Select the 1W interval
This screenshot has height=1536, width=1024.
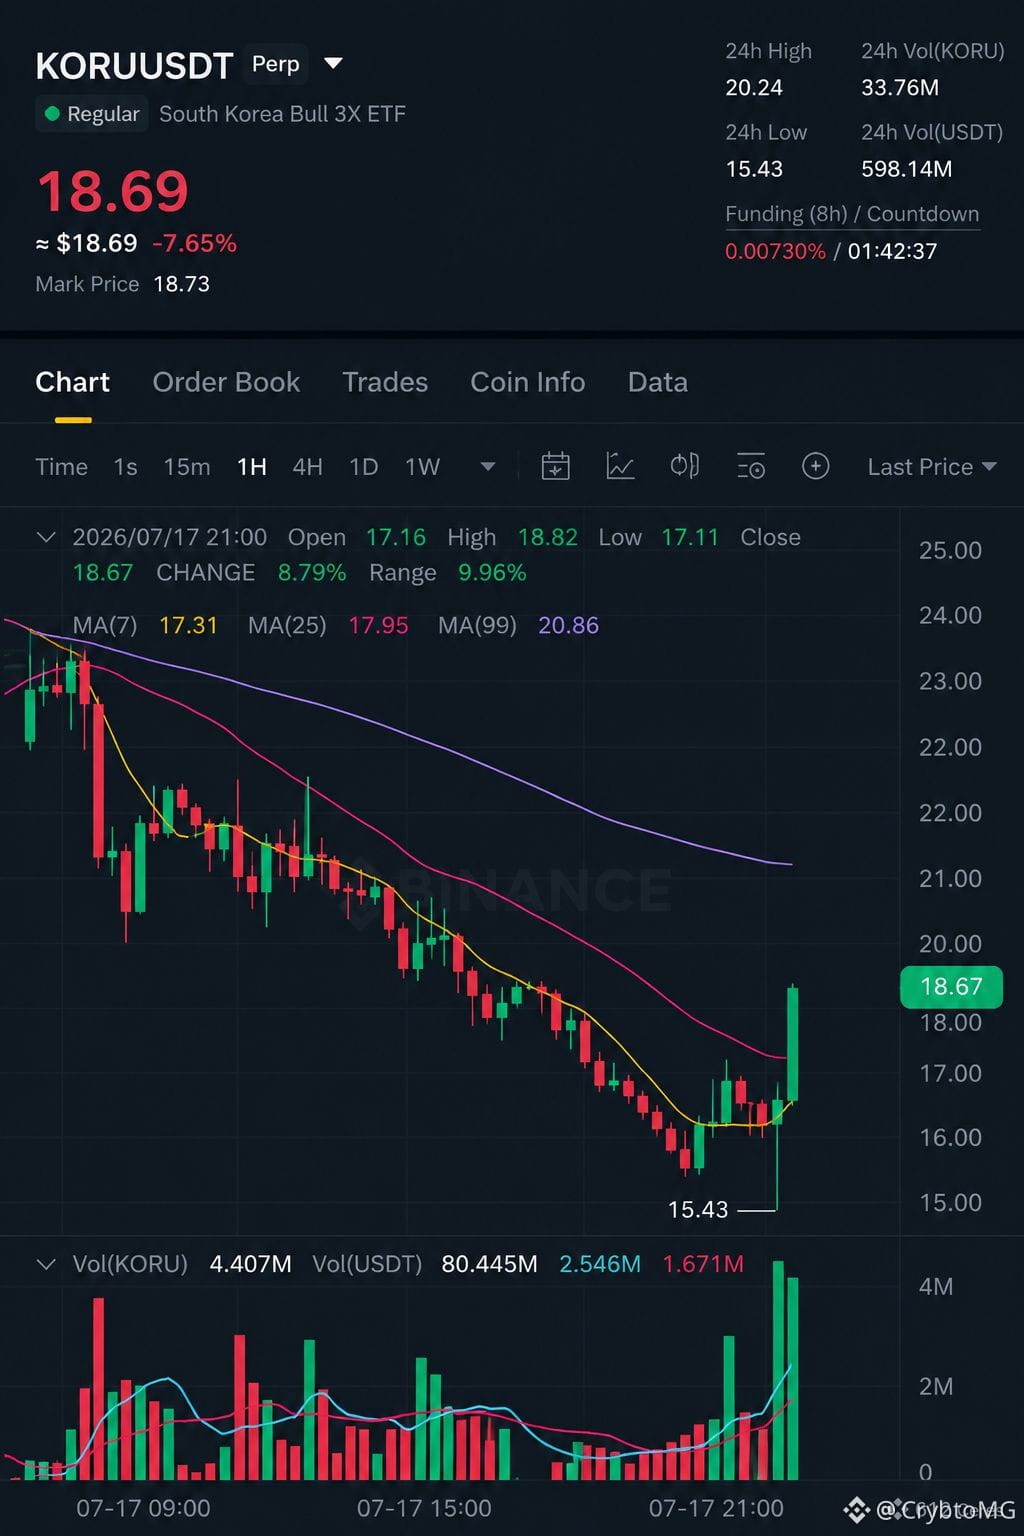pos(422,467)
